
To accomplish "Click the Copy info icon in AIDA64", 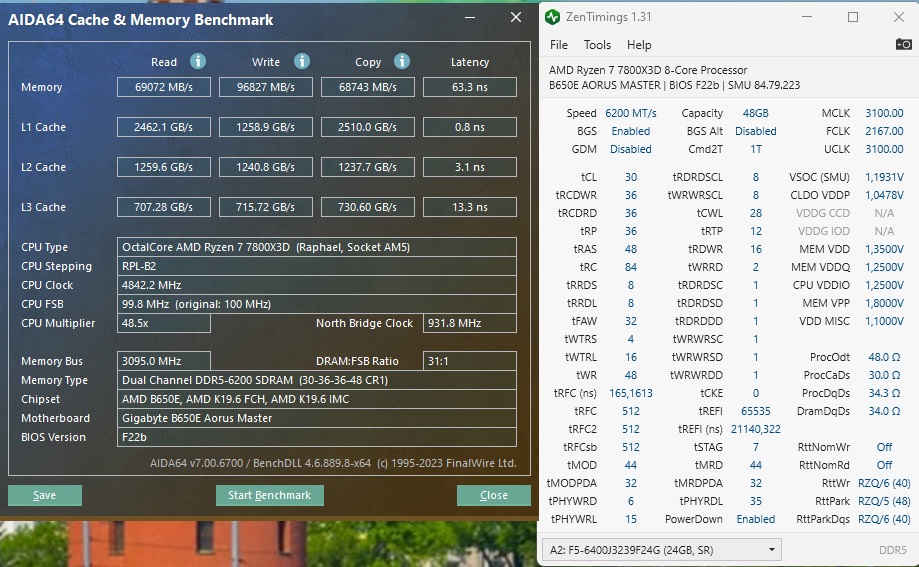I will click(x=401, y=61).
